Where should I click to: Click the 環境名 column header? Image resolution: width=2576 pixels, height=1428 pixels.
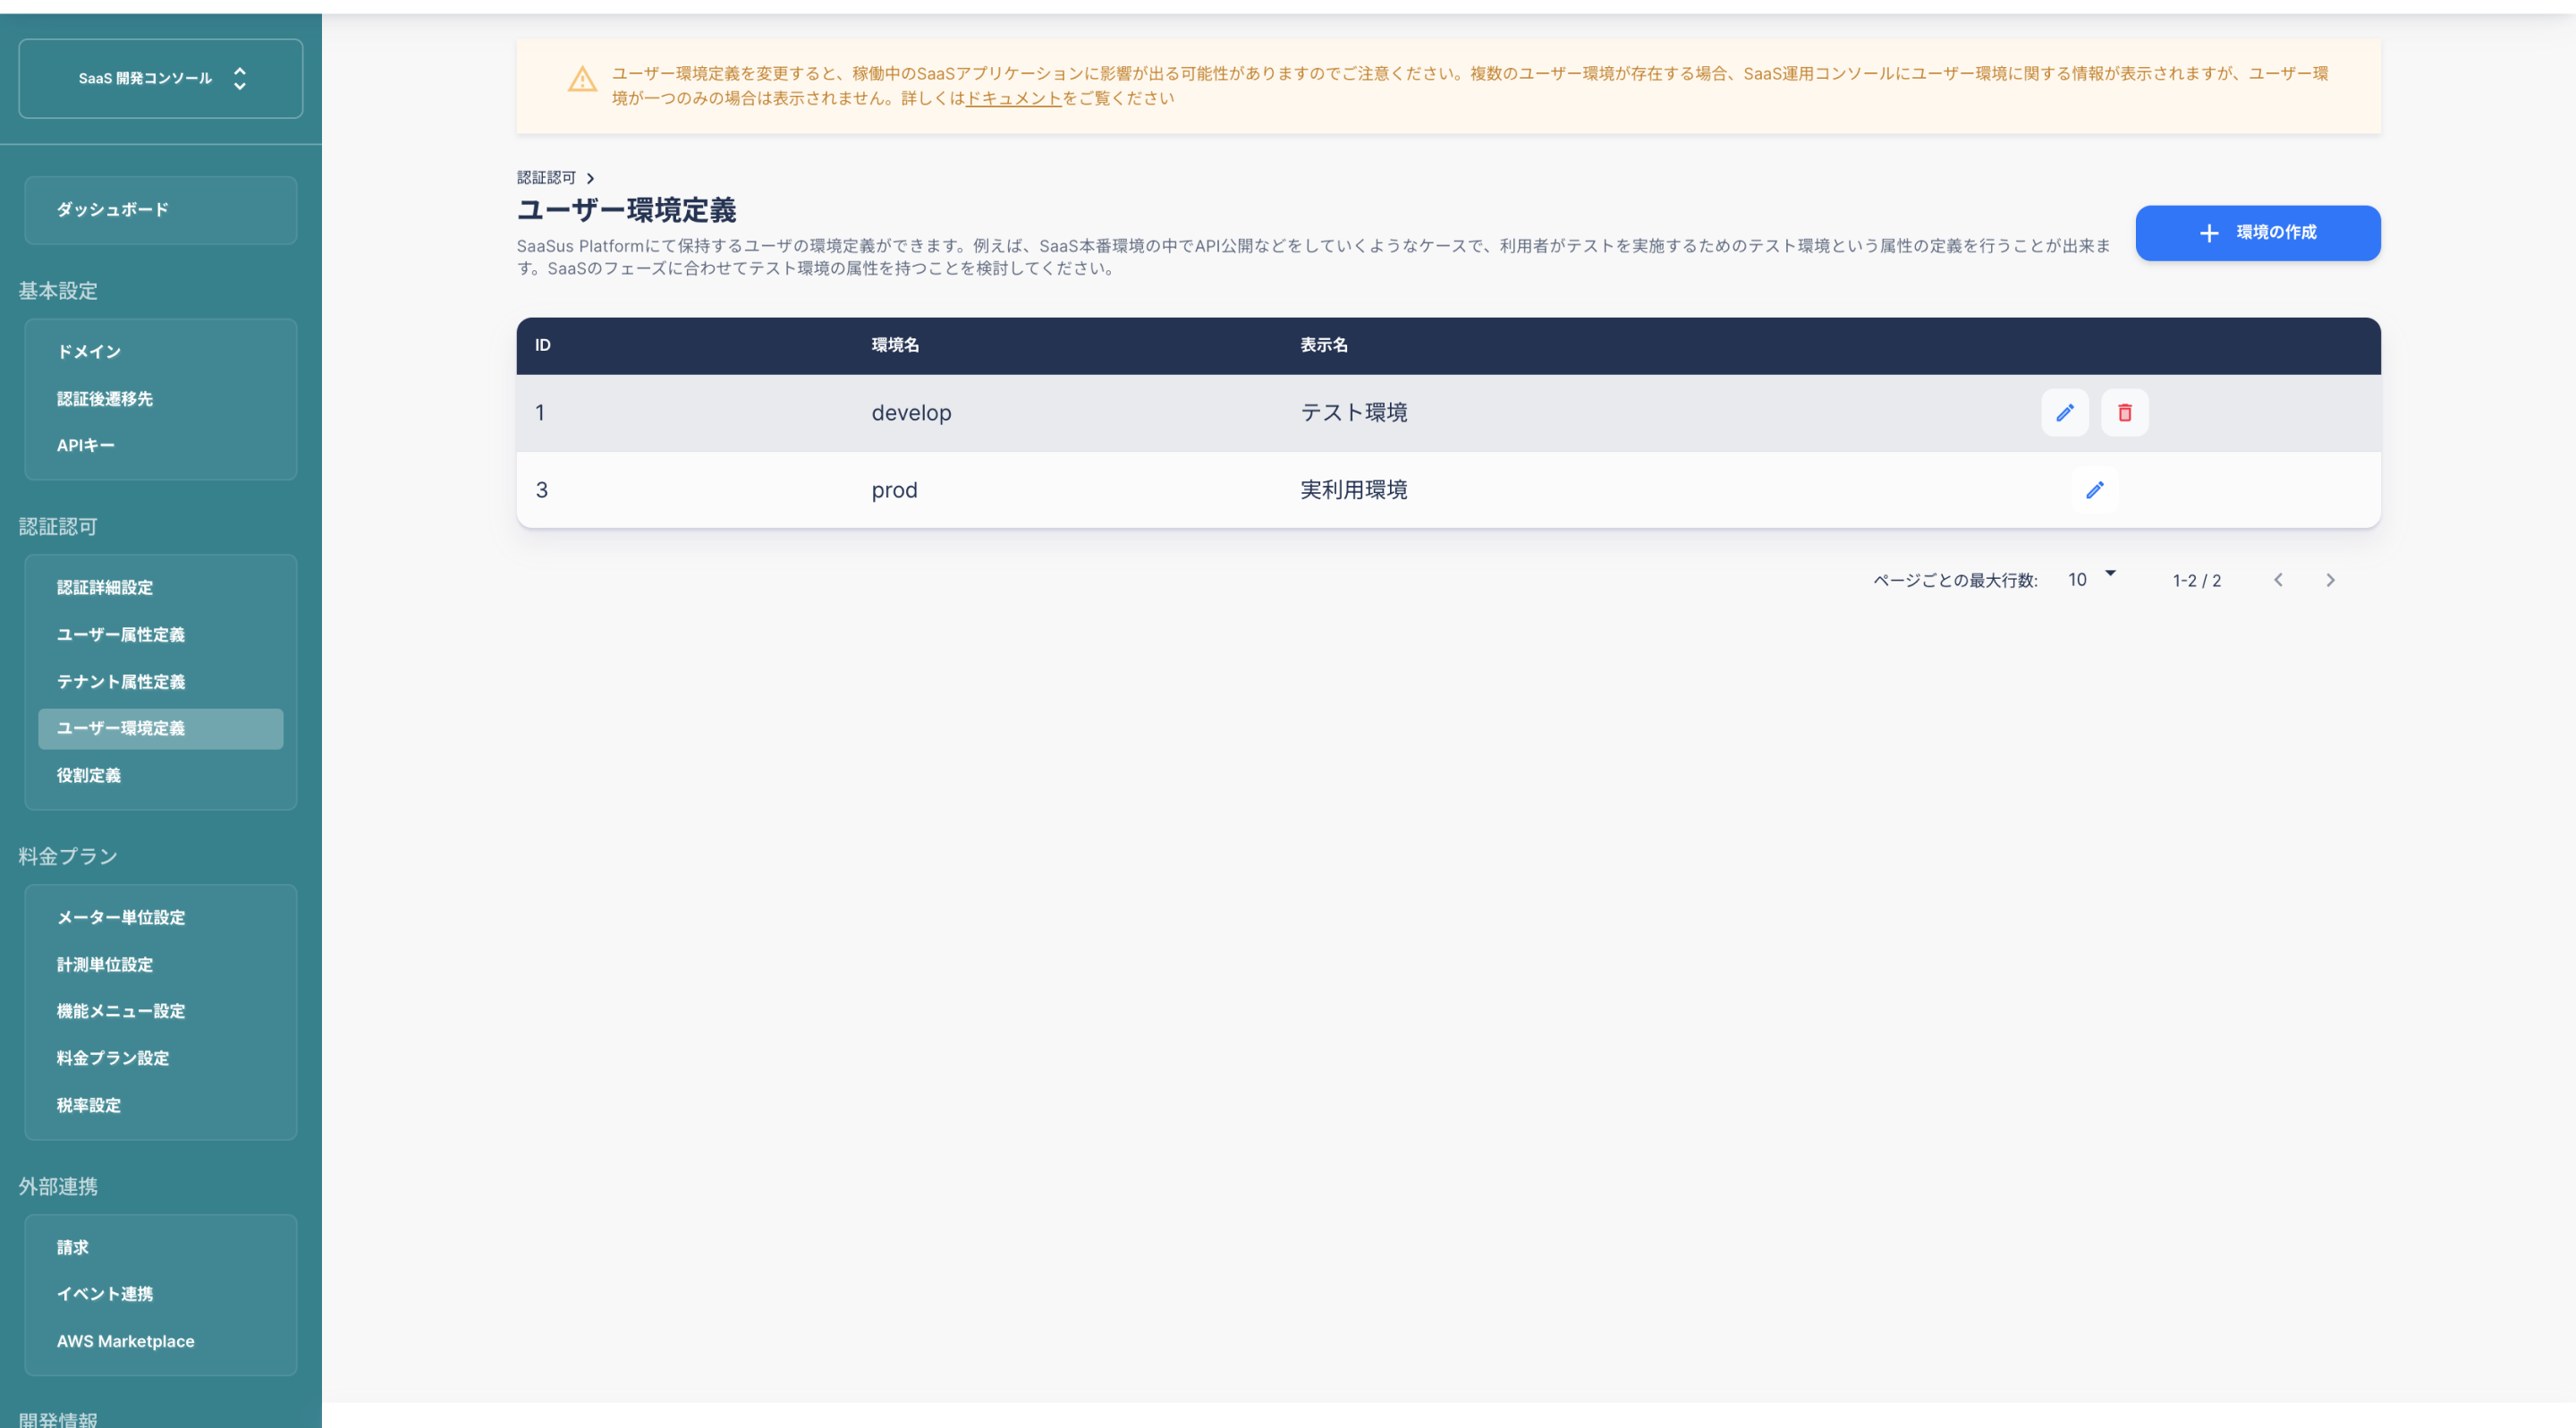895,346
